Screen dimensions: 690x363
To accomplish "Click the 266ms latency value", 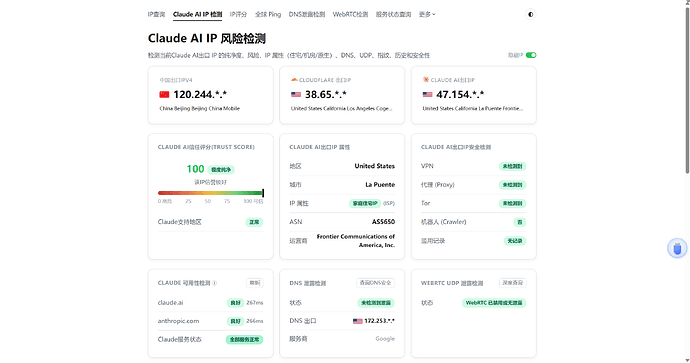I will tap(255, 321).
